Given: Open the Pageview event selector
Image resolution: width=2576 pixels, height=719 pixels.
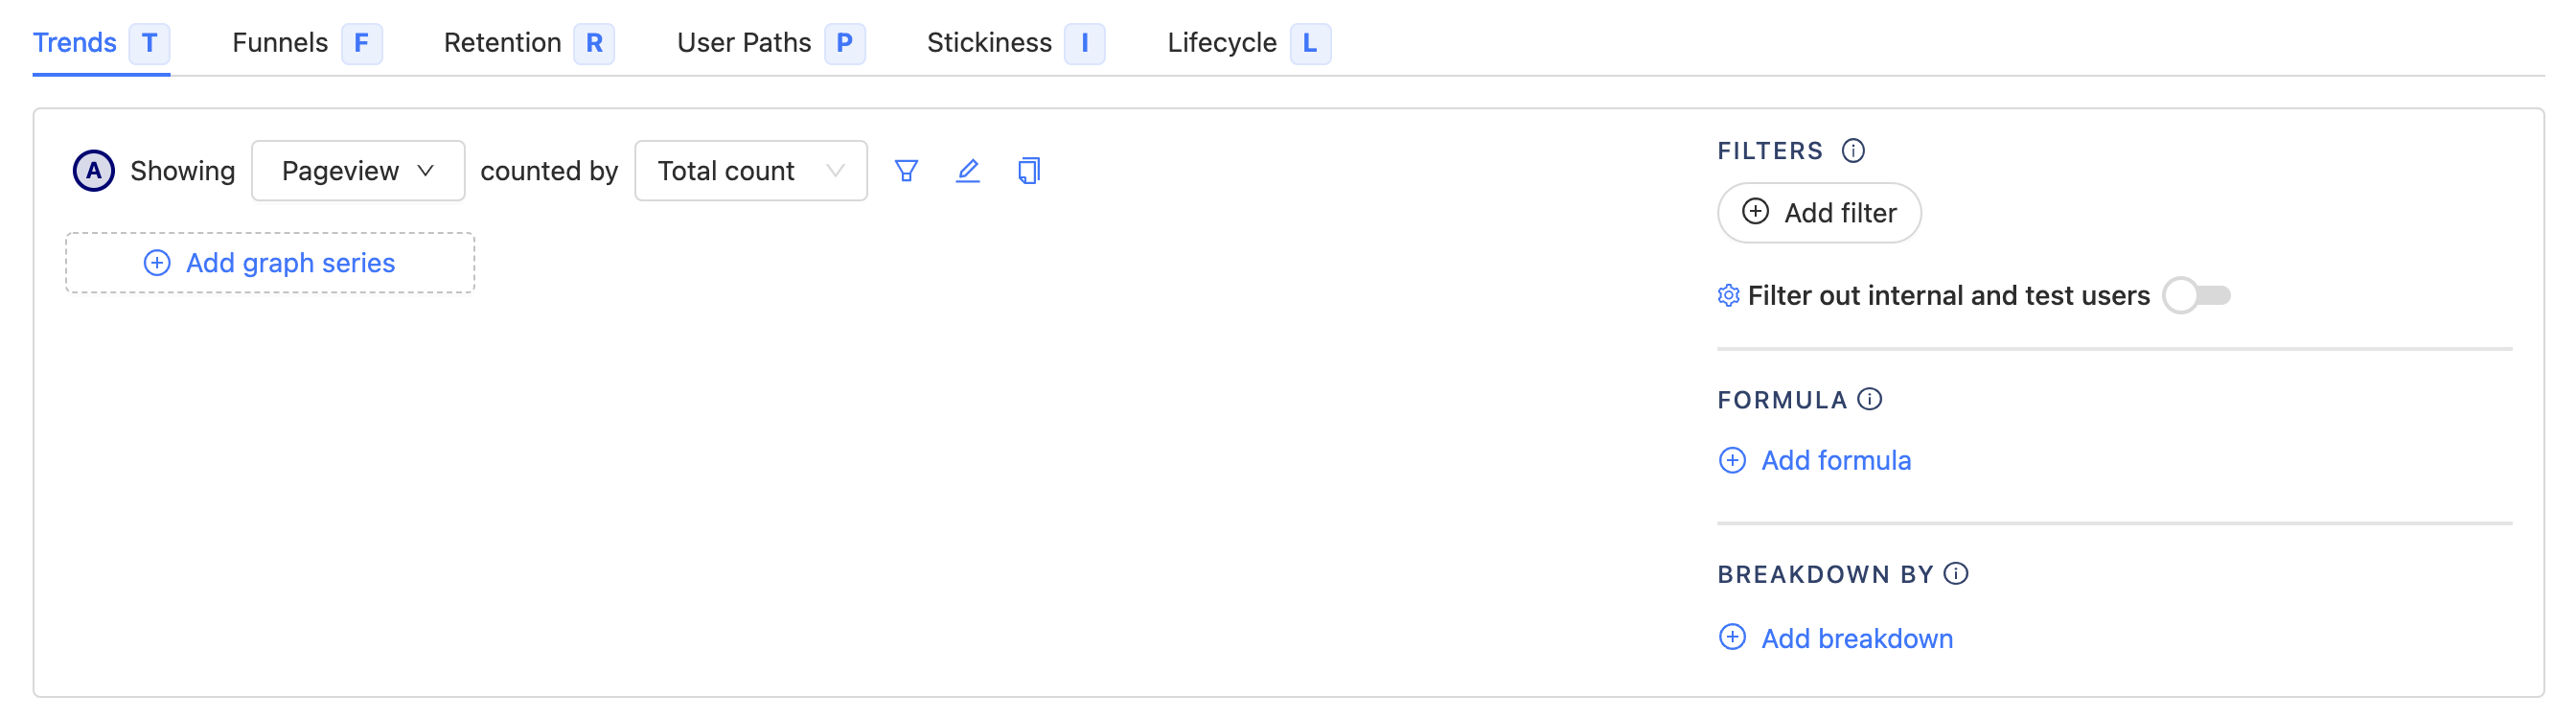Looking at the screenshot, I should point(357,170).
